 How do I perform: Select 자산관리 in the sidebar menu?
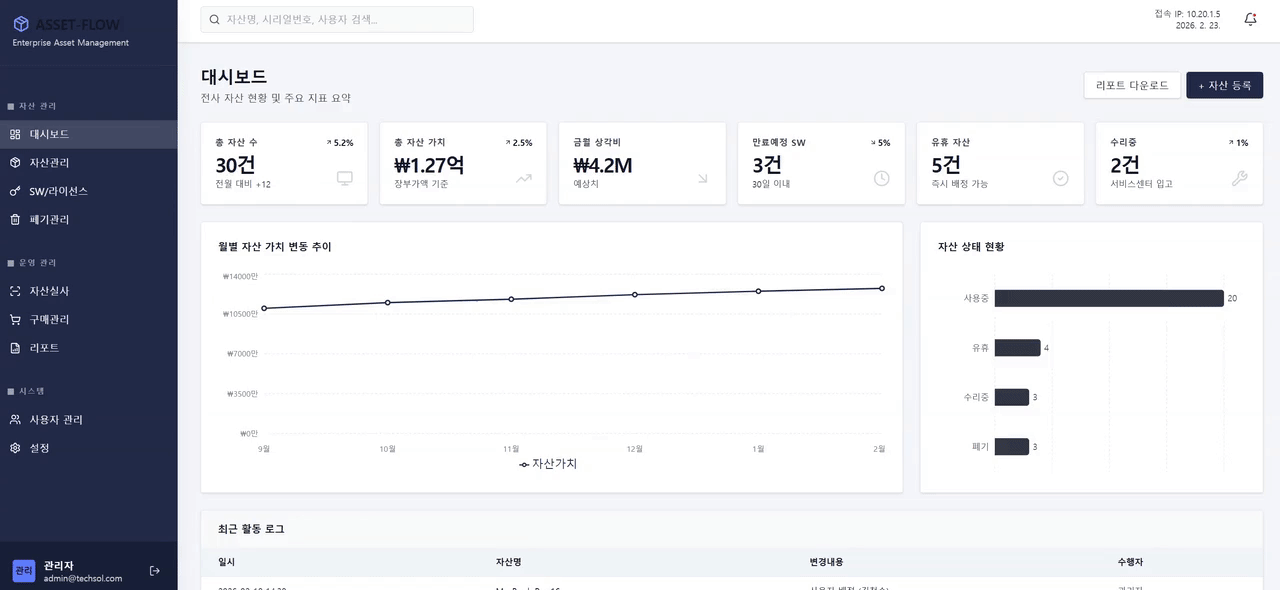pyautogui.click(x=50, y=162)
